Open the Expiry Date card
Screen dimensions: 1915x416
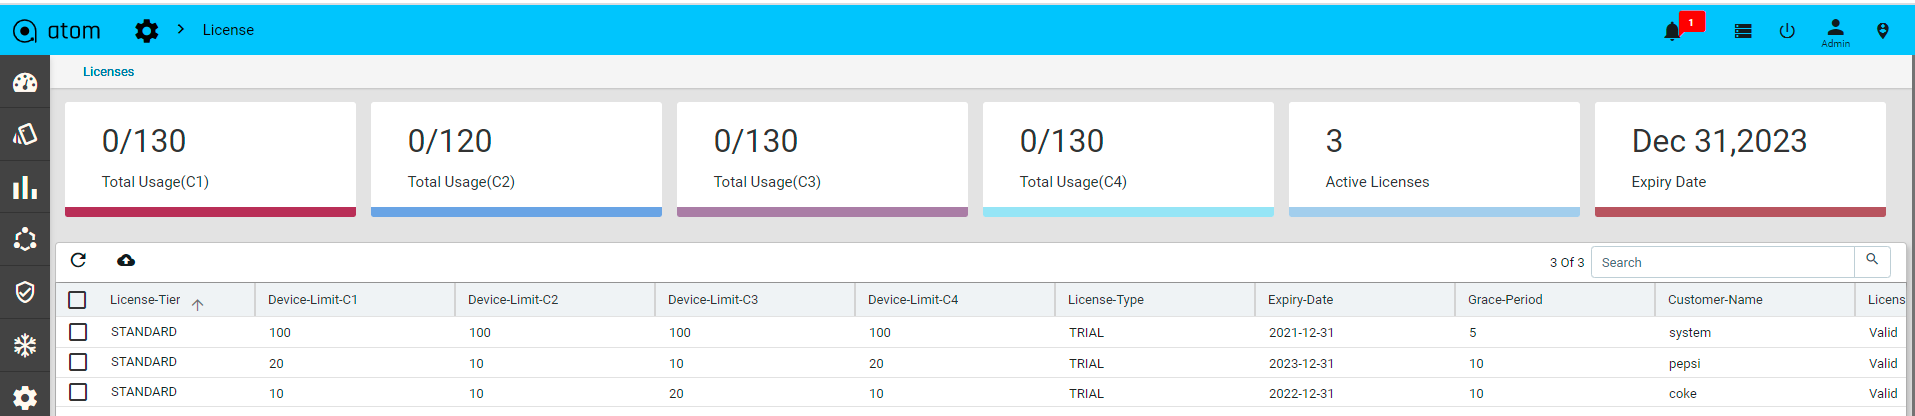tap(1740, 159)
